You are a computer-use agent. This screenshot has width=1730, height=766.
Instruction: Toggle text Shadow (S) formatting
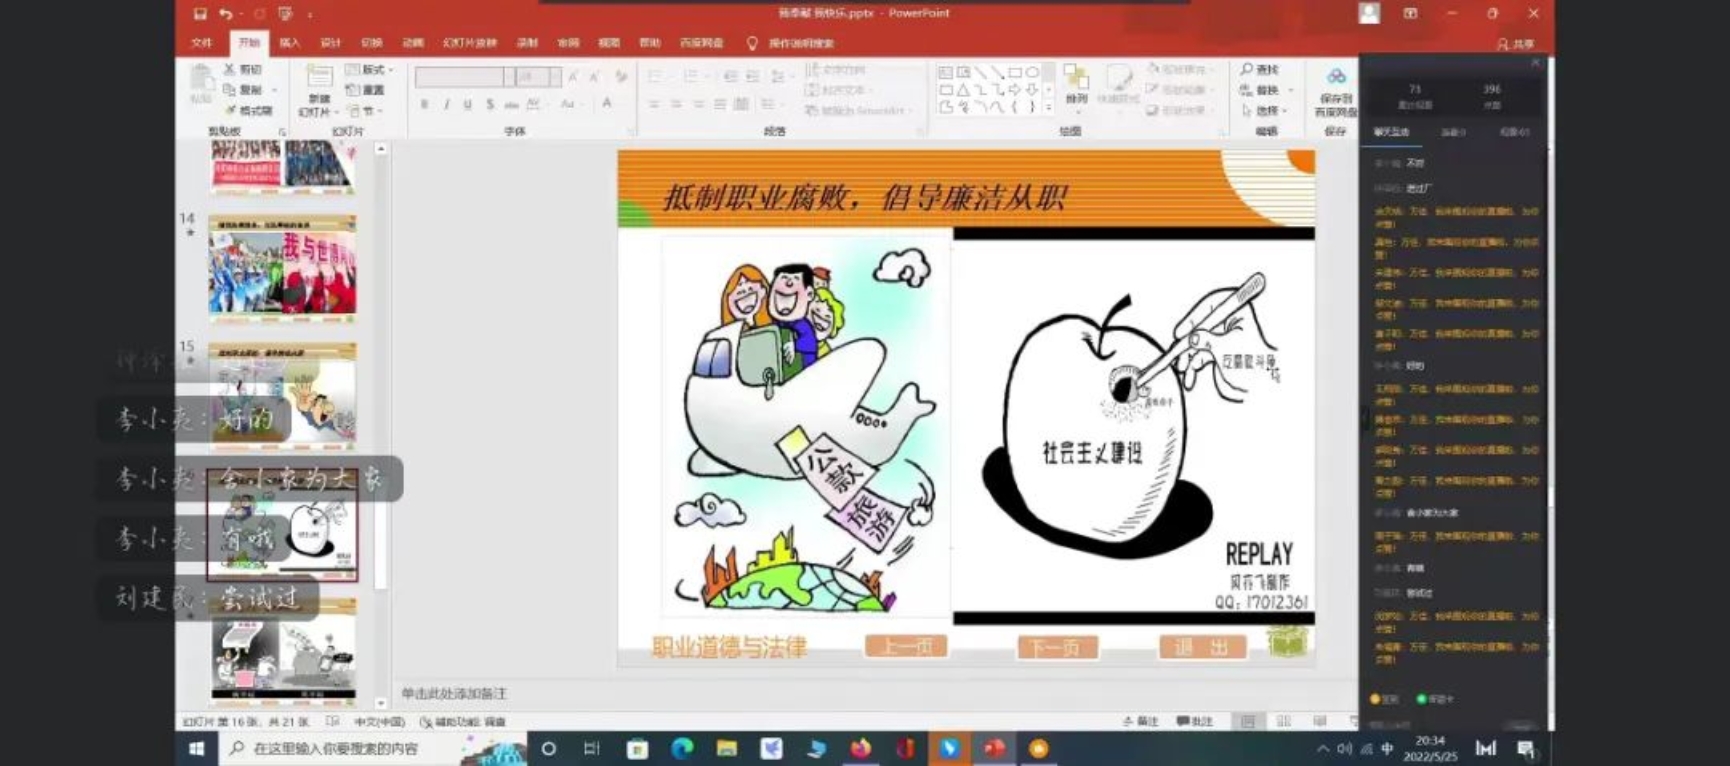click(489, 104)
